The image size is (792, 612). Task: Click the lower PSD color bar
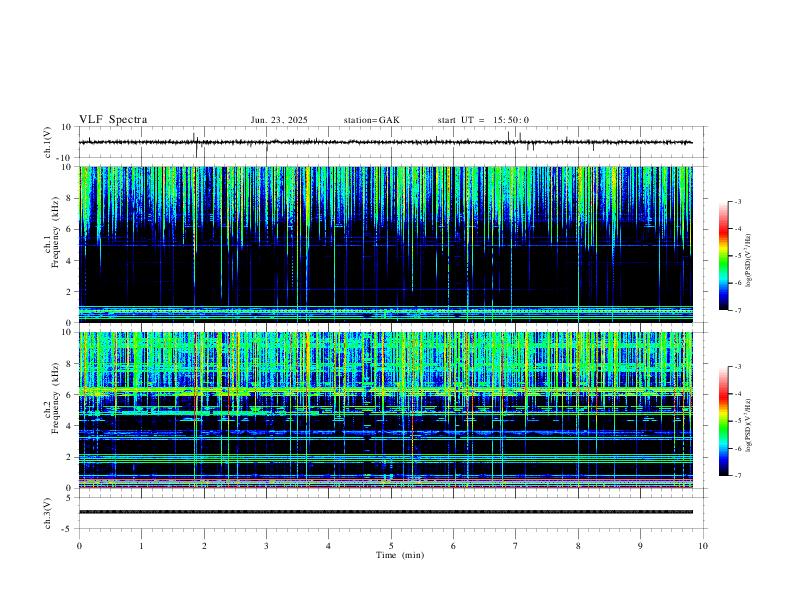point(723,421)
